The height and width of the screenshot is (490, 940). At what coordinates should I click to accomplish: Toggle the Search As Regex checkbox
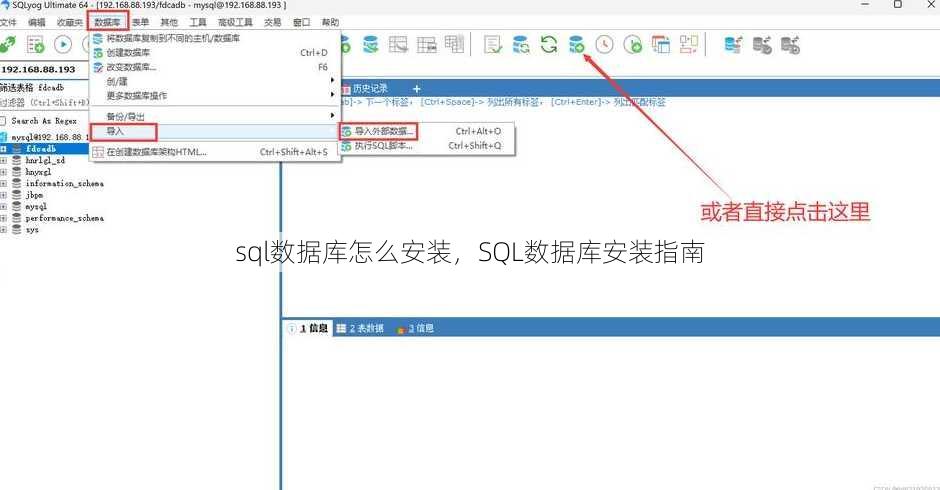coord(3,121)
